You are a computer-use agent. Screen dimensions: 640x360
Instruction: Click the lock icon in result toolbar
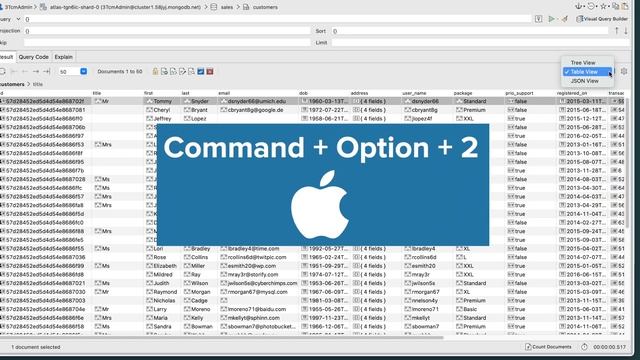(155, 71)
